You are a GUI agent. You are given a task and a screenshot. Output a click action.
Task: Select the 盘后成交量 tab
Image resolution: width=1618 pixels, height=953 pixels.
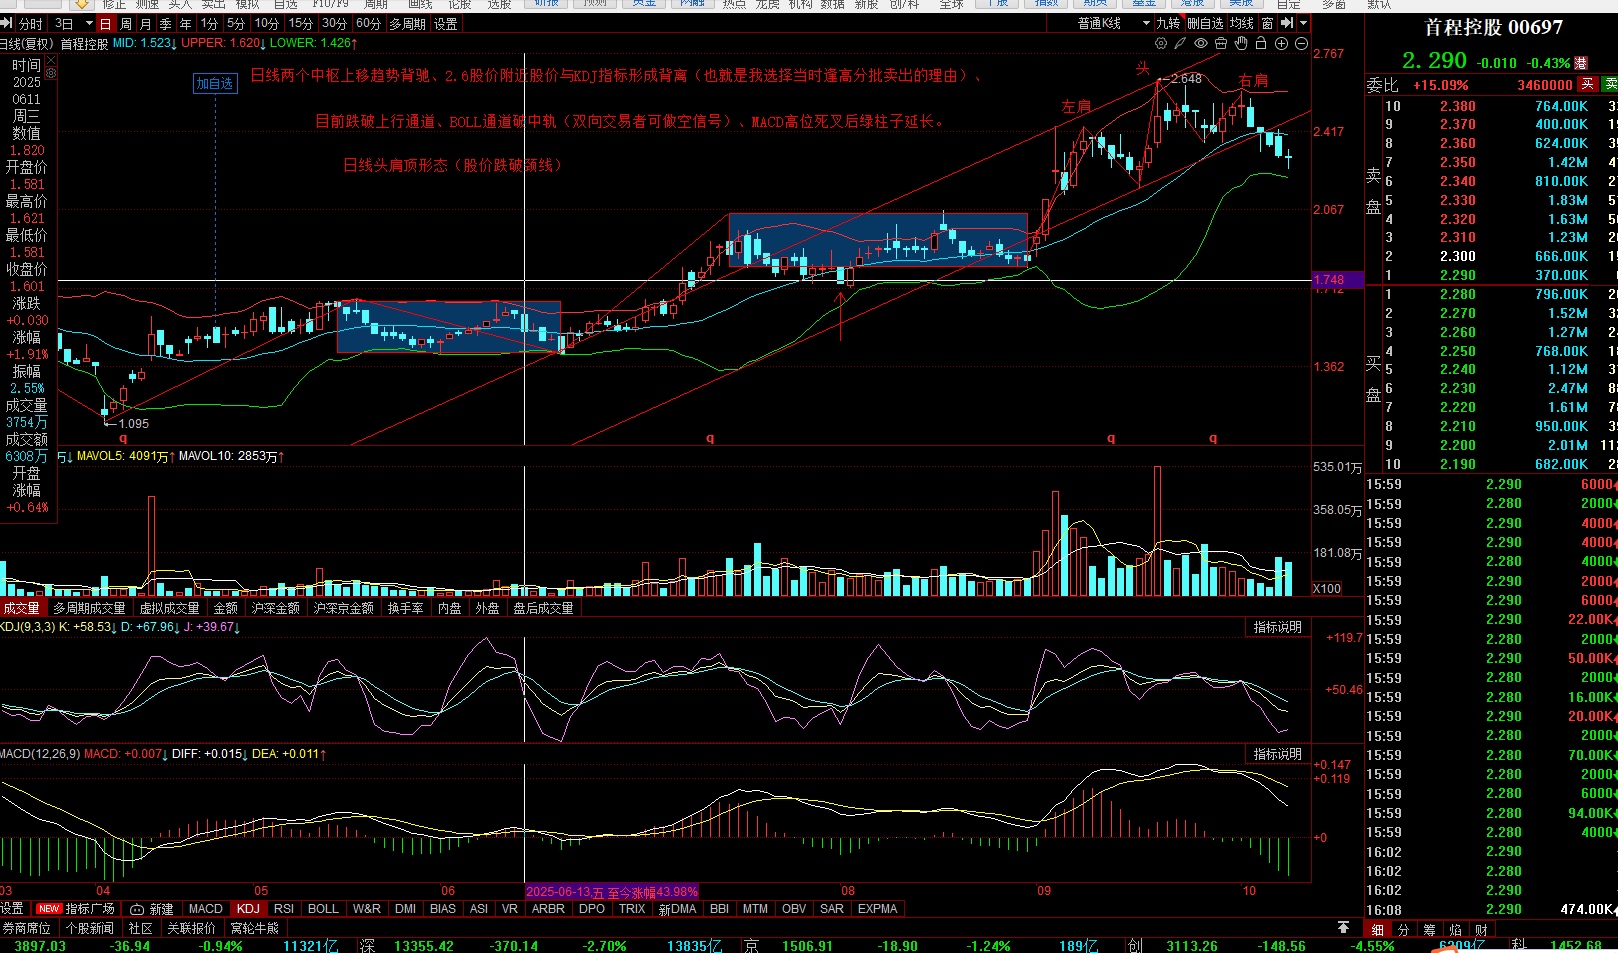pyautogui.click(x=543, y=608)
